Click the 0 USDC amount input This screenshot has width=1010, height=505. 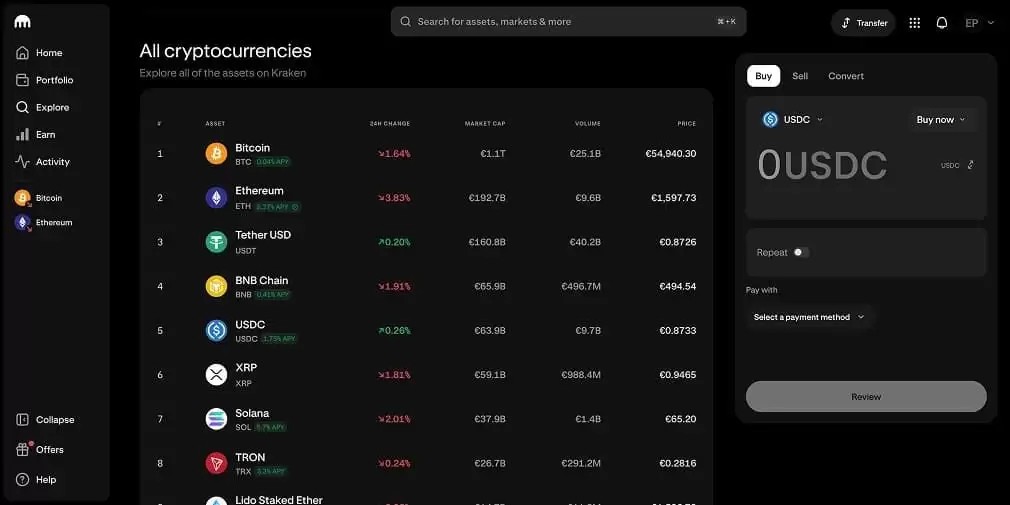[x=822, y=165]
